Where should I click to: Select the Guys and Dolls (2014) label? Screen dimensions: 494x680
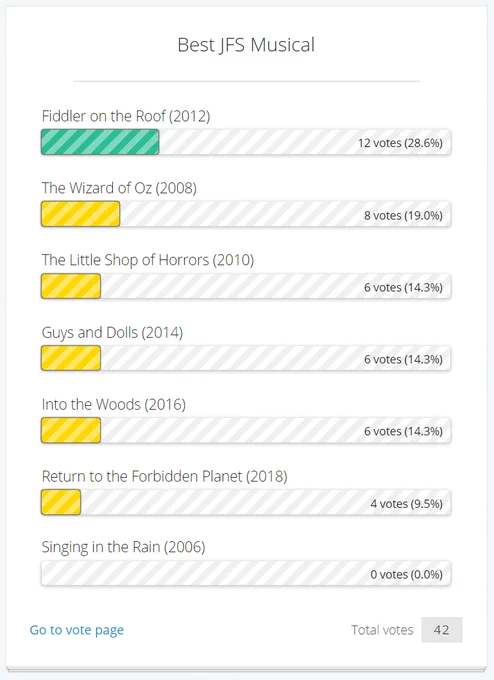pos(112,333)
